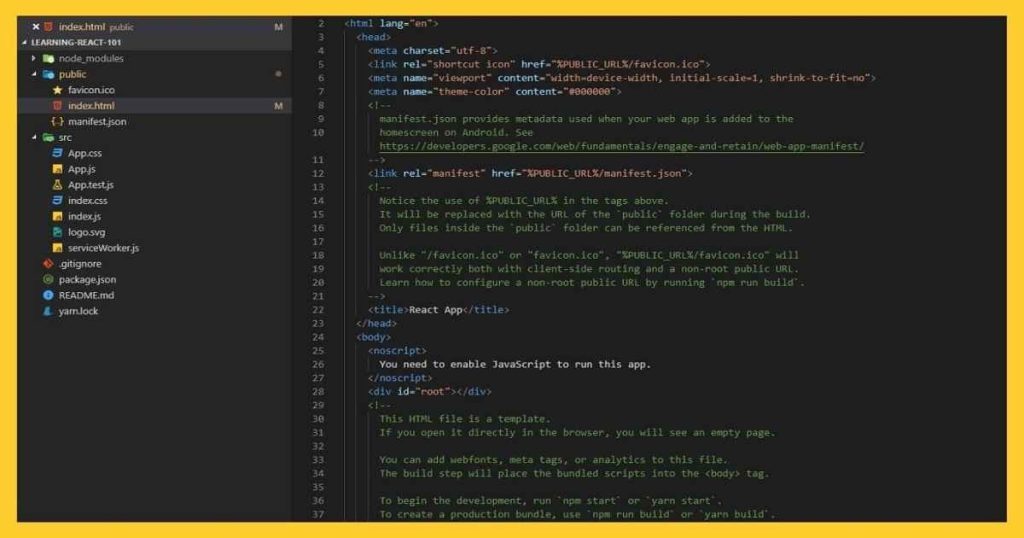The image size is (1024, 538).
Task: Click modified dot badge on public folder
Action: (278, 74)
